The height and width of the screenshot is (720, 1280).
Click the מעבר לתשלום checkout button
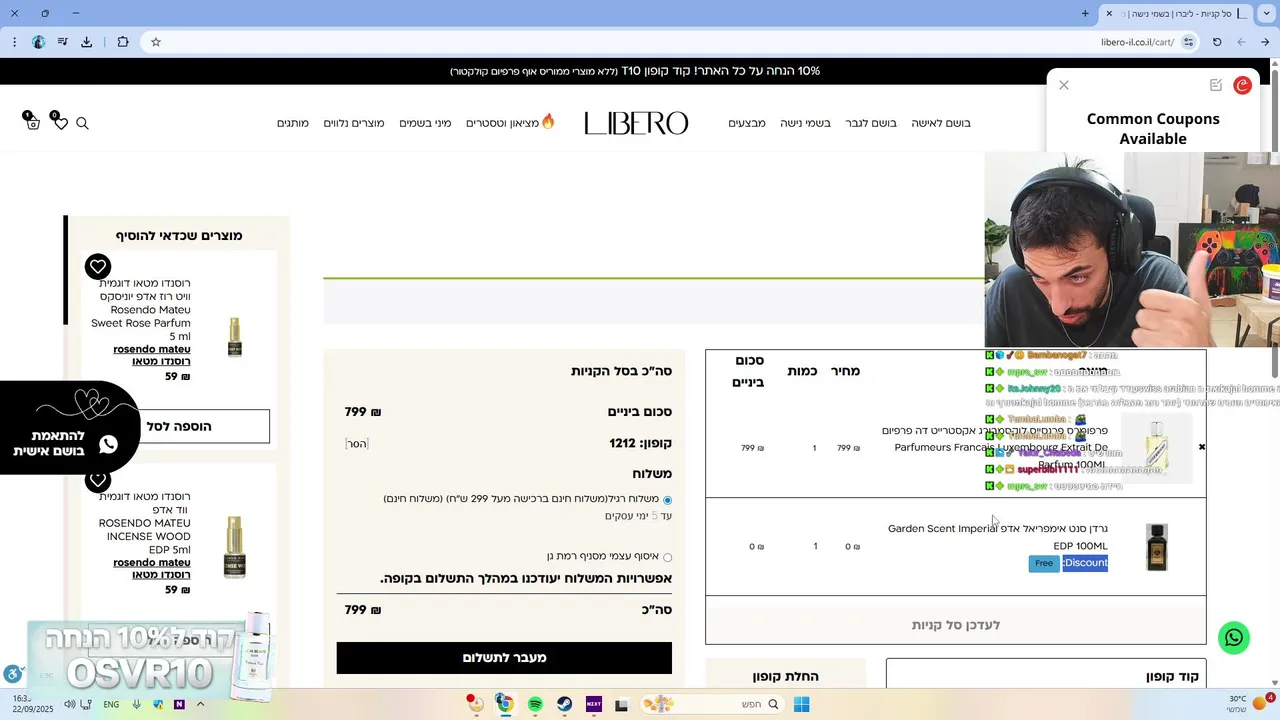[504, 658]
